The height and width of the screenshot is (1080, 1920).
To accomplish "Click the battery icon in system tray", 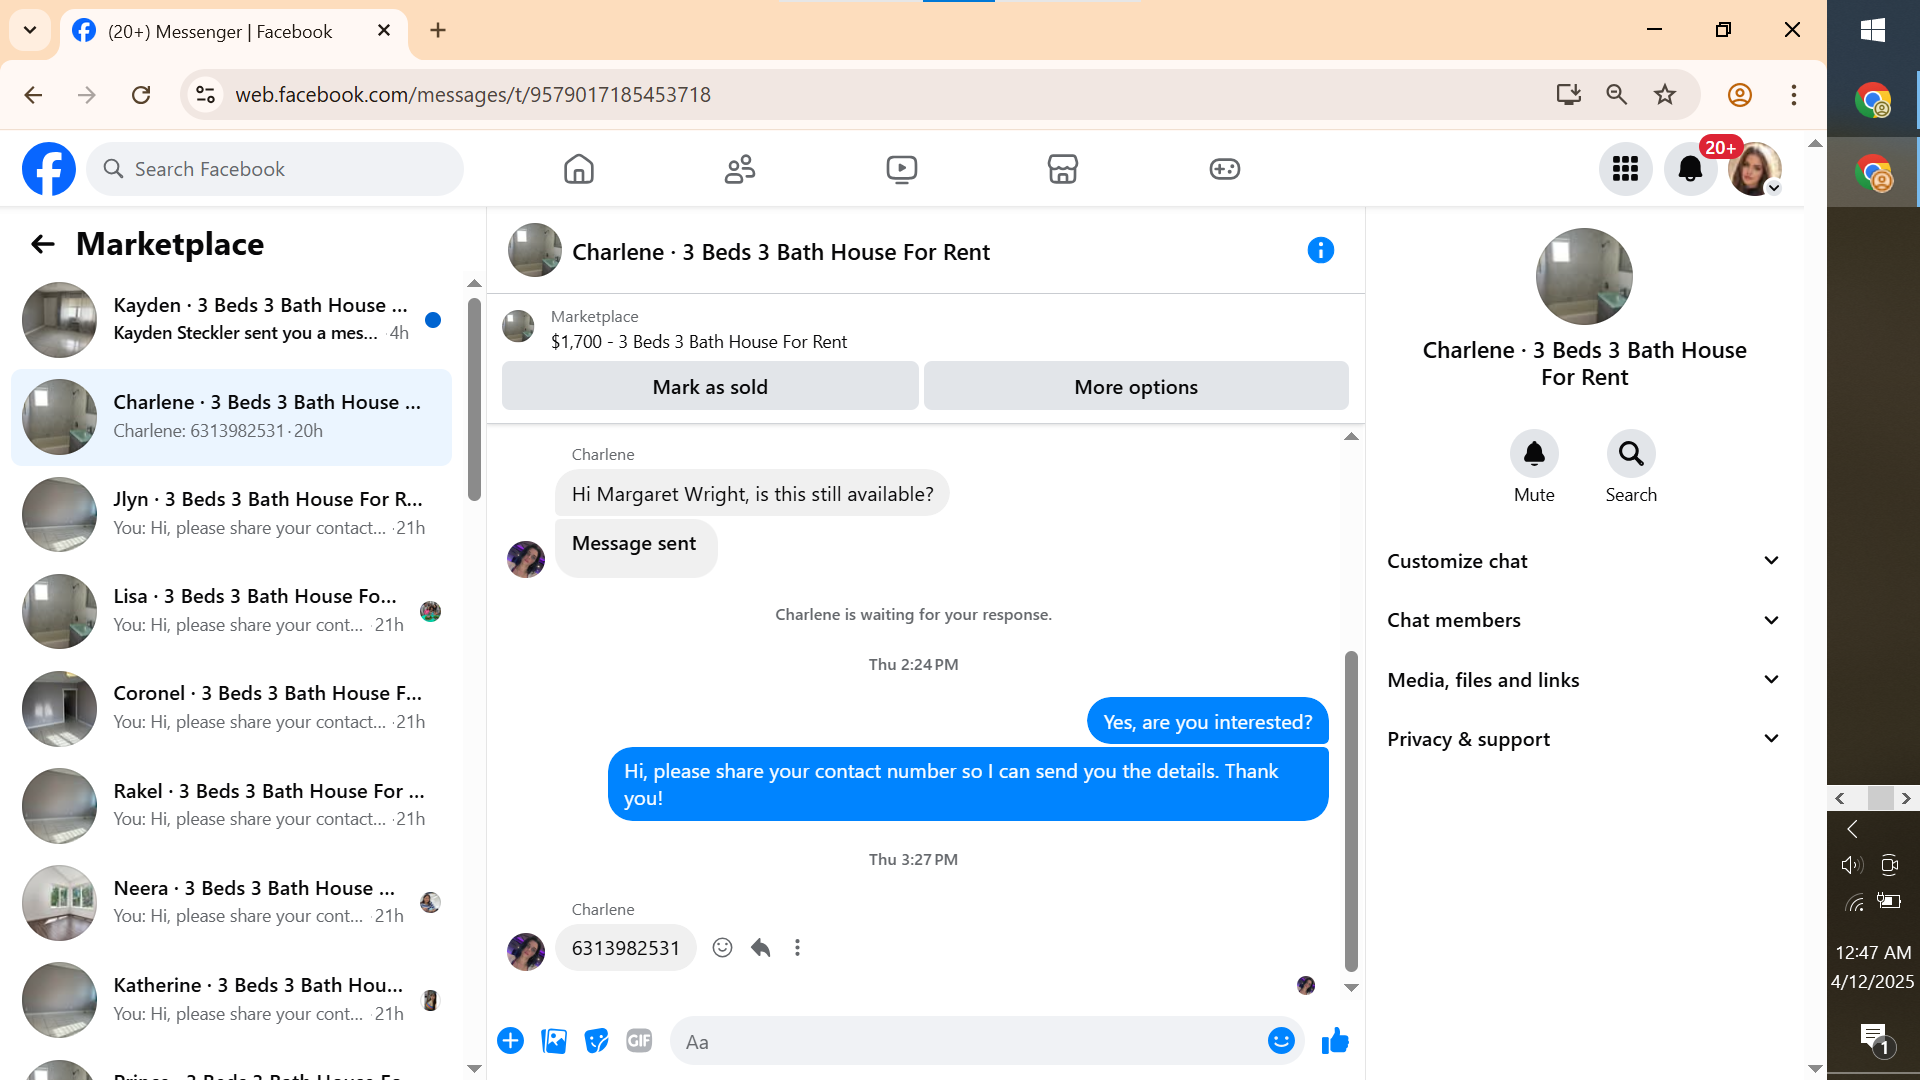I will [1889, 901].
